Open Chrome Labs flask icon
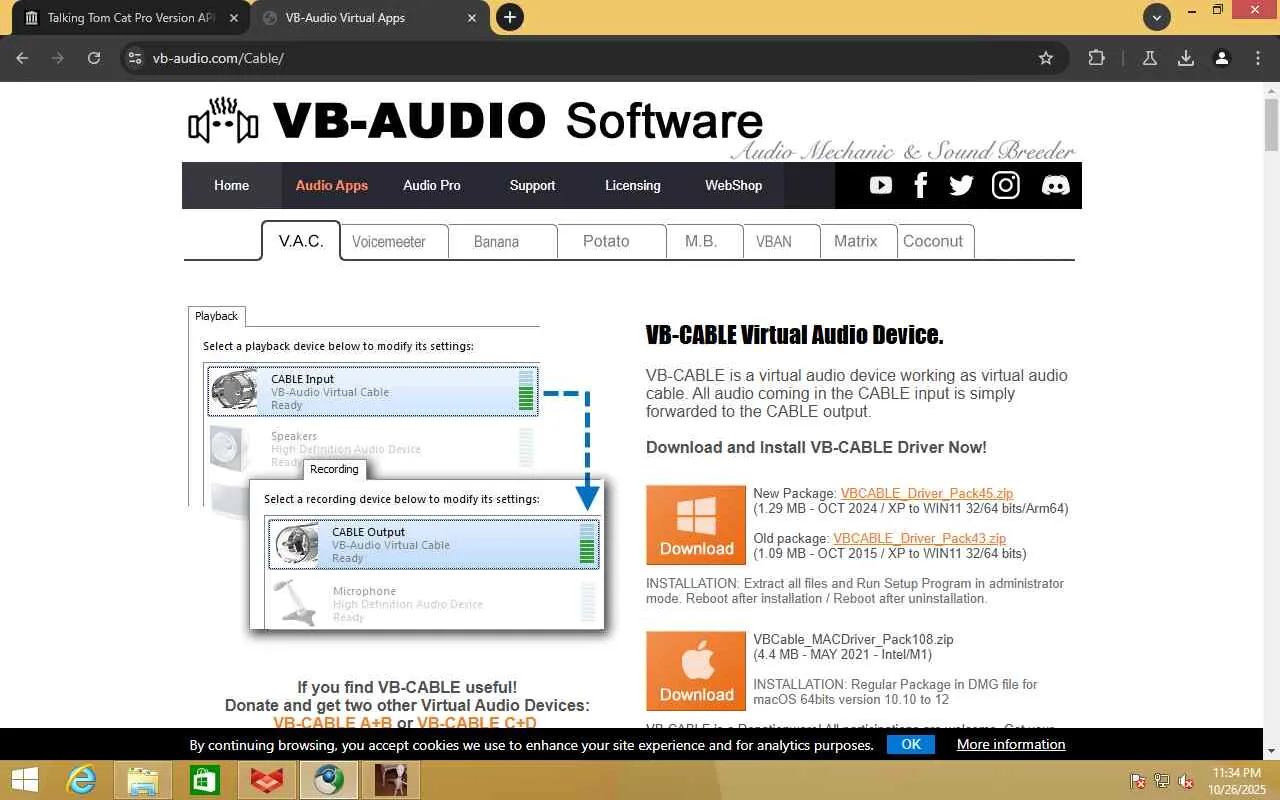The height and width of the screenshot is (800, 1280). (x=1150, y=58)
